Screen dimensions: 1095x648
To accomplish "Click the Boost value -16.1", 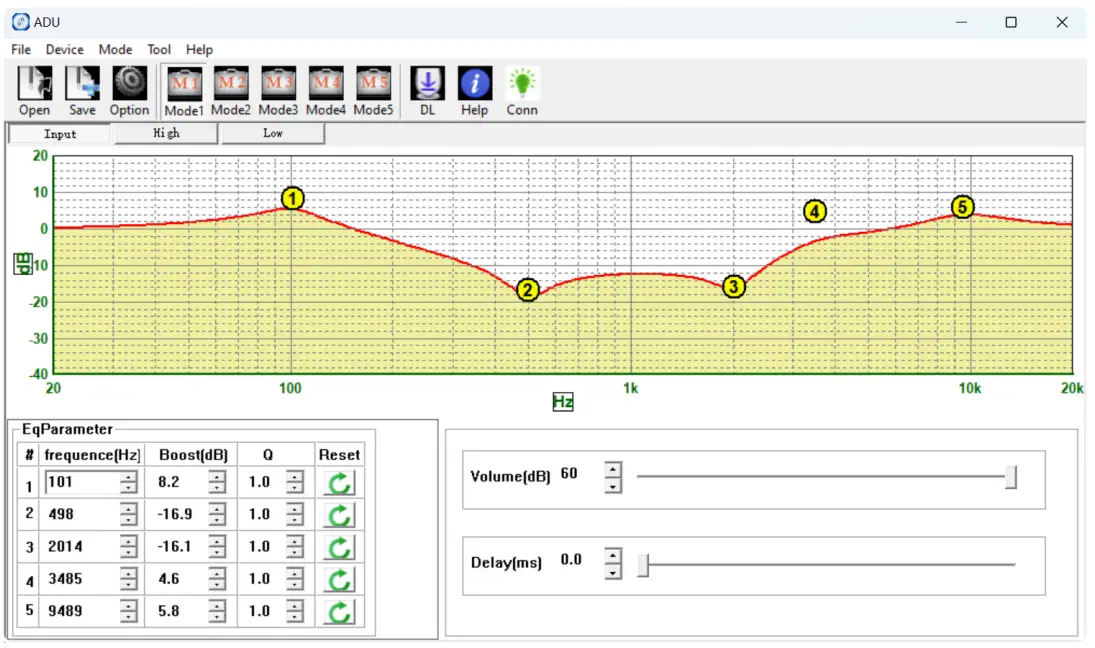I will pos(175,546).
